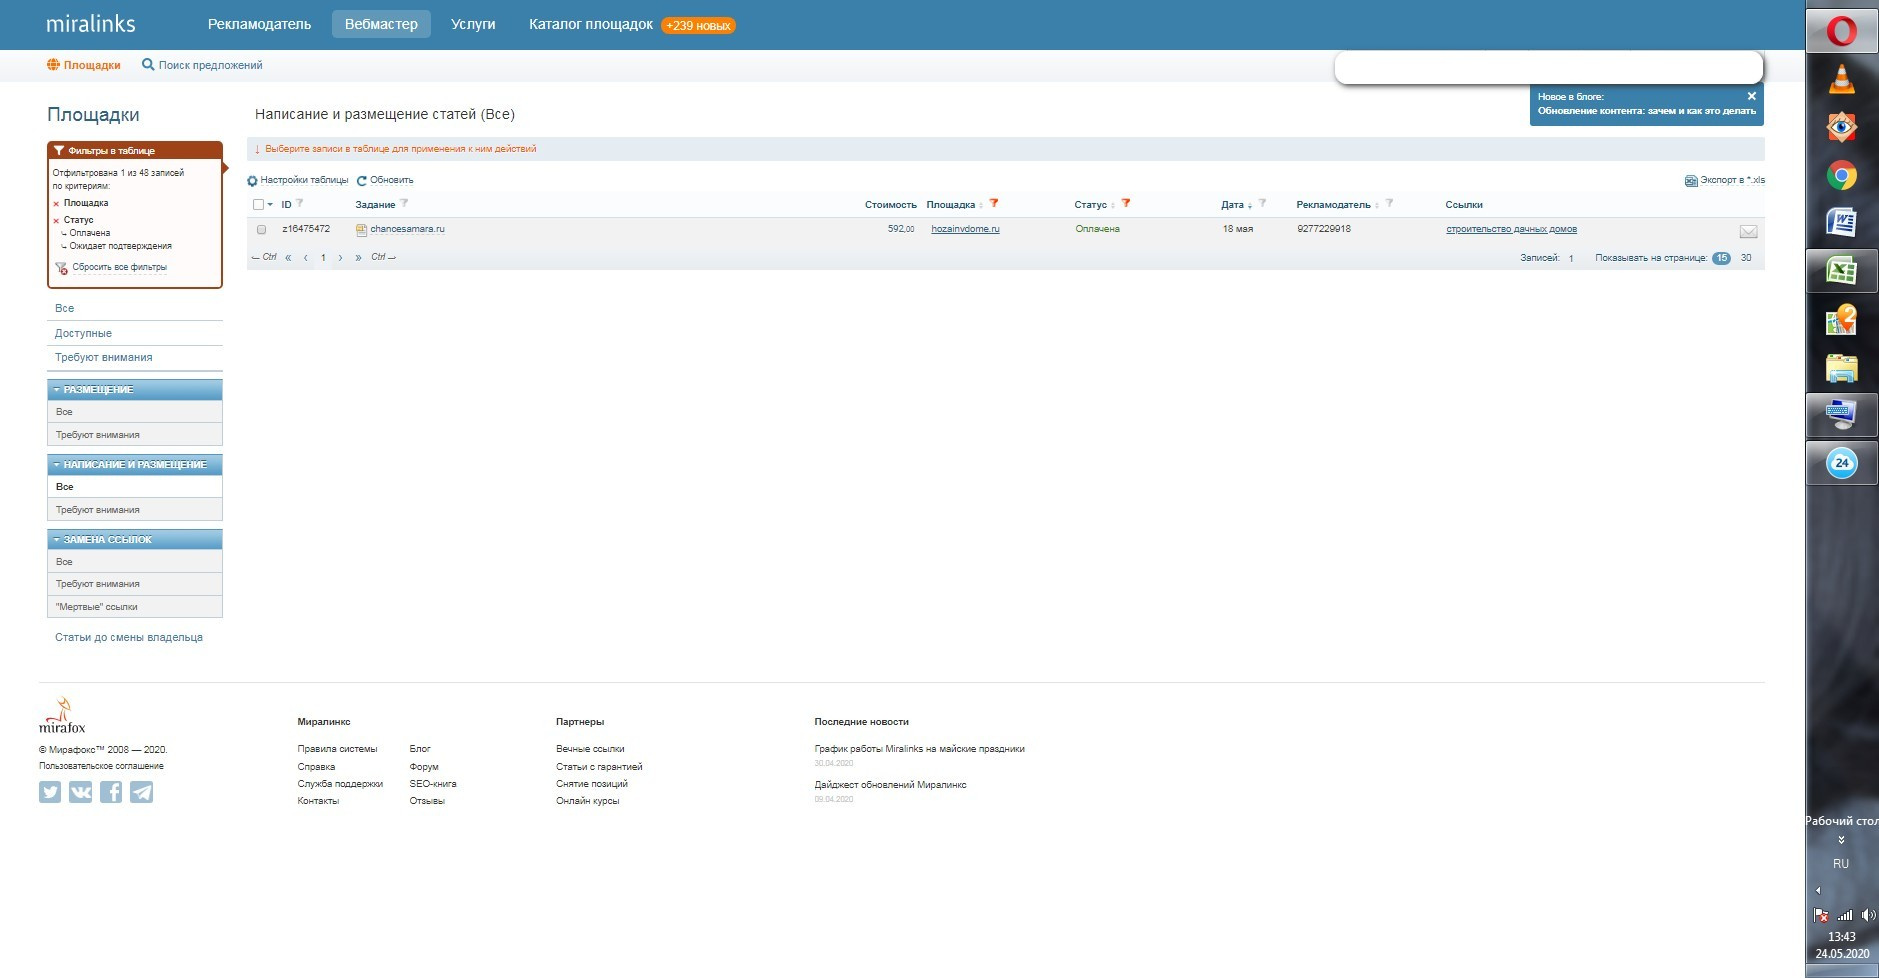Viewport: 1879px width, 978px height.
Task: Go to the last page using double arrow
Action: (x=358, y=258)
